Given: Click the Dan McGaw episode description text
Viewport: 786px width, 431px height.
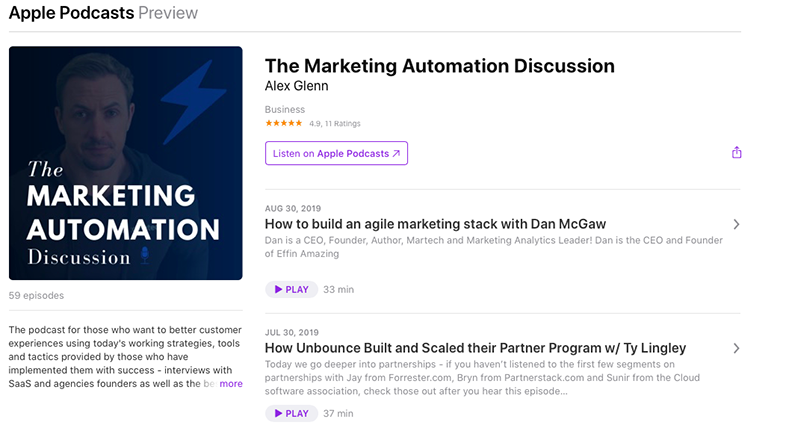Looking at the screenshot, I should (x=494, y=247).
